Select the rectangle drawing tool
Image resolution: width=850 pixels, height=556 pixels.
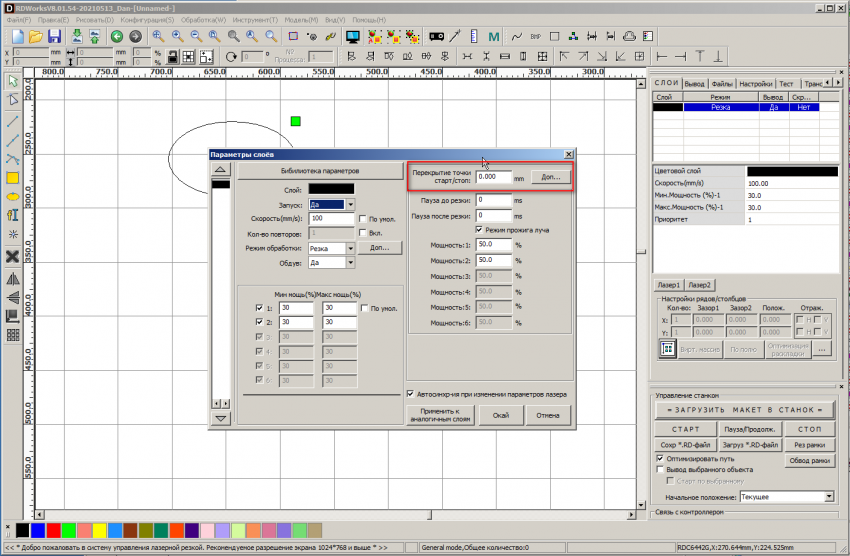click(x=13, y=177)
